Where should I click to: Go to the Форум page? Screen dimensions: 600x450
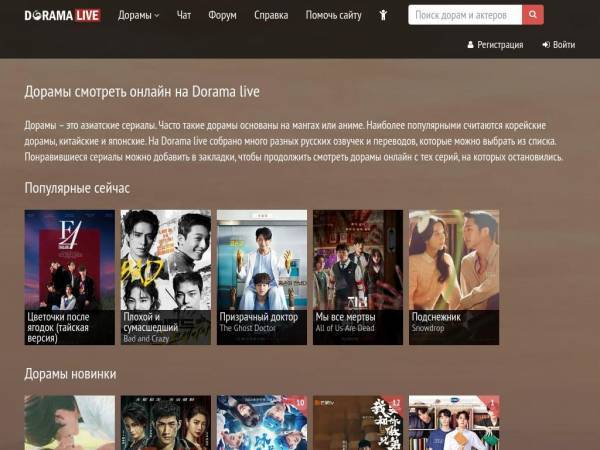pyautogui.click(x=222, y=15)
